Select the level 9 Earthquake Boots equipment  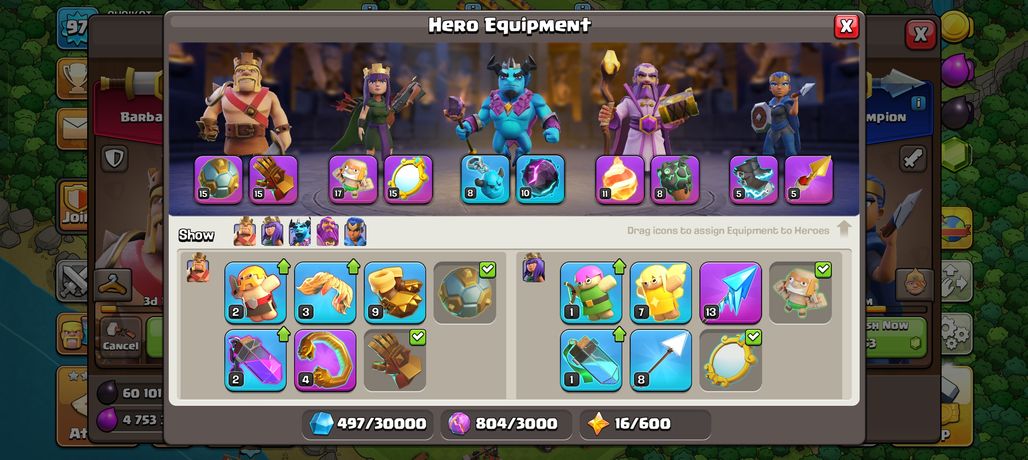tap(395, 292)
